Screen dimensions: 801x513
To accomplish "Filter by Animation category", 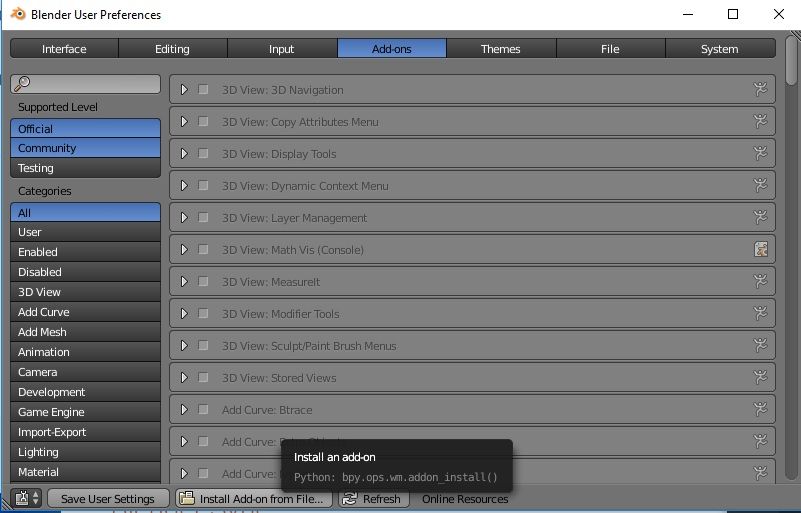I will 85,352.
